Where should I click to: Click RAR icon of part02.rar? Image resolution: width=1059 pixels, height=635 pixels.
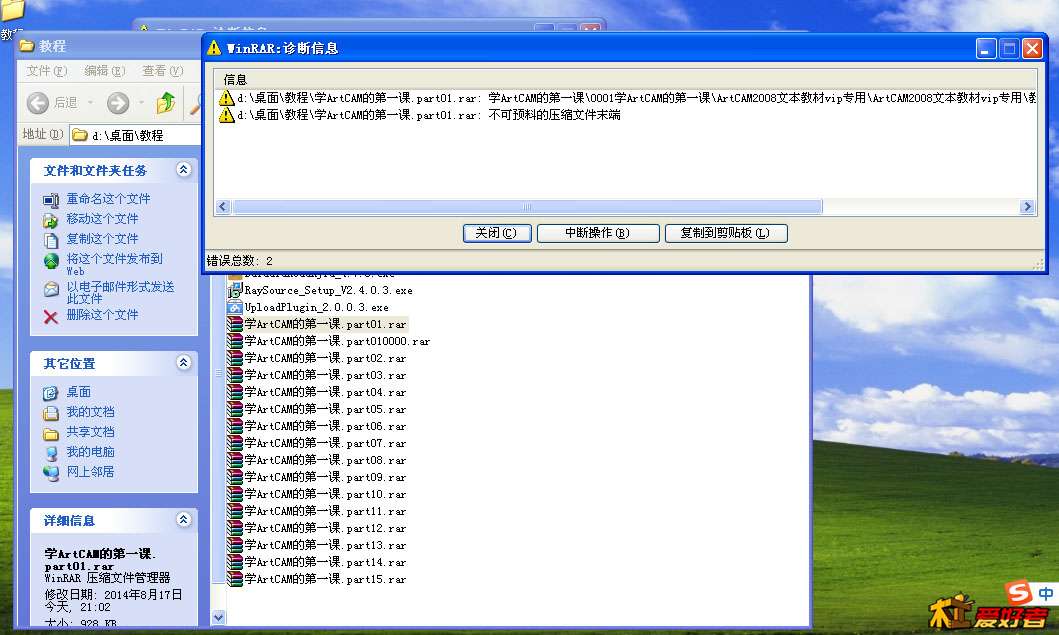tap(234, 358)
